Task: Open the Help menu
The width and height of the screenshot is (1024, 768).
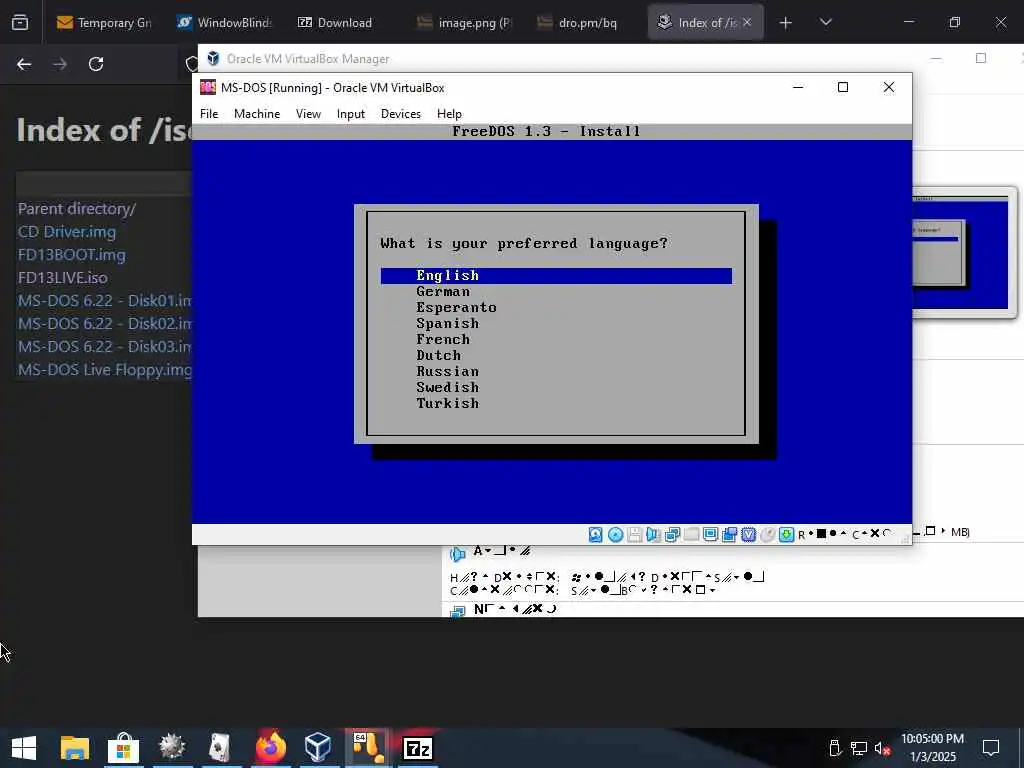Action: click(x=449, y=114)
